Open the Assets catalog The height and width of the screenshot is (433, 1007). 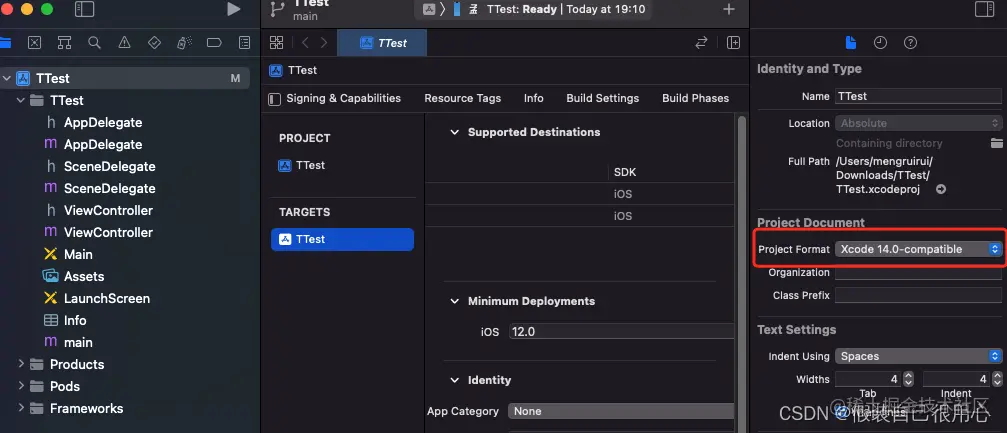click(83, 276)
